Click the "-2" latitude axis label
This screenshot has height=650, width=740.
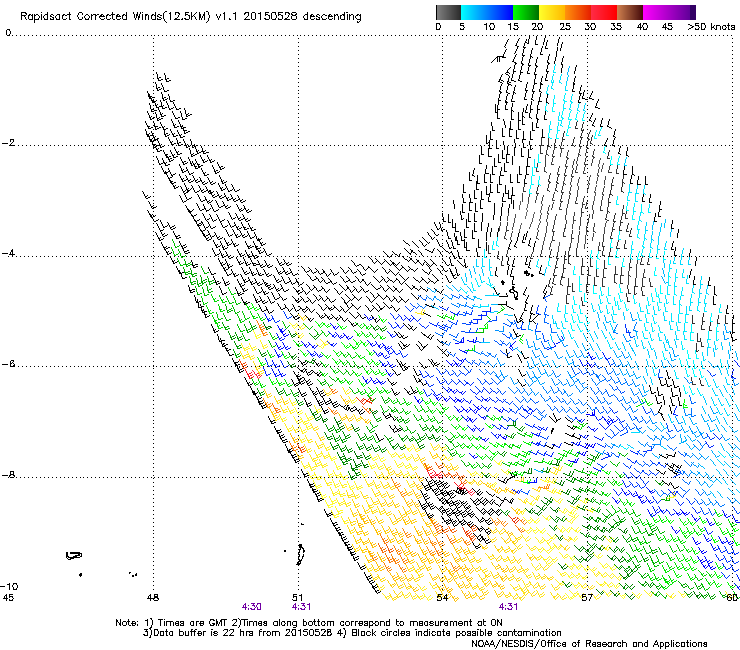(9, 143)
